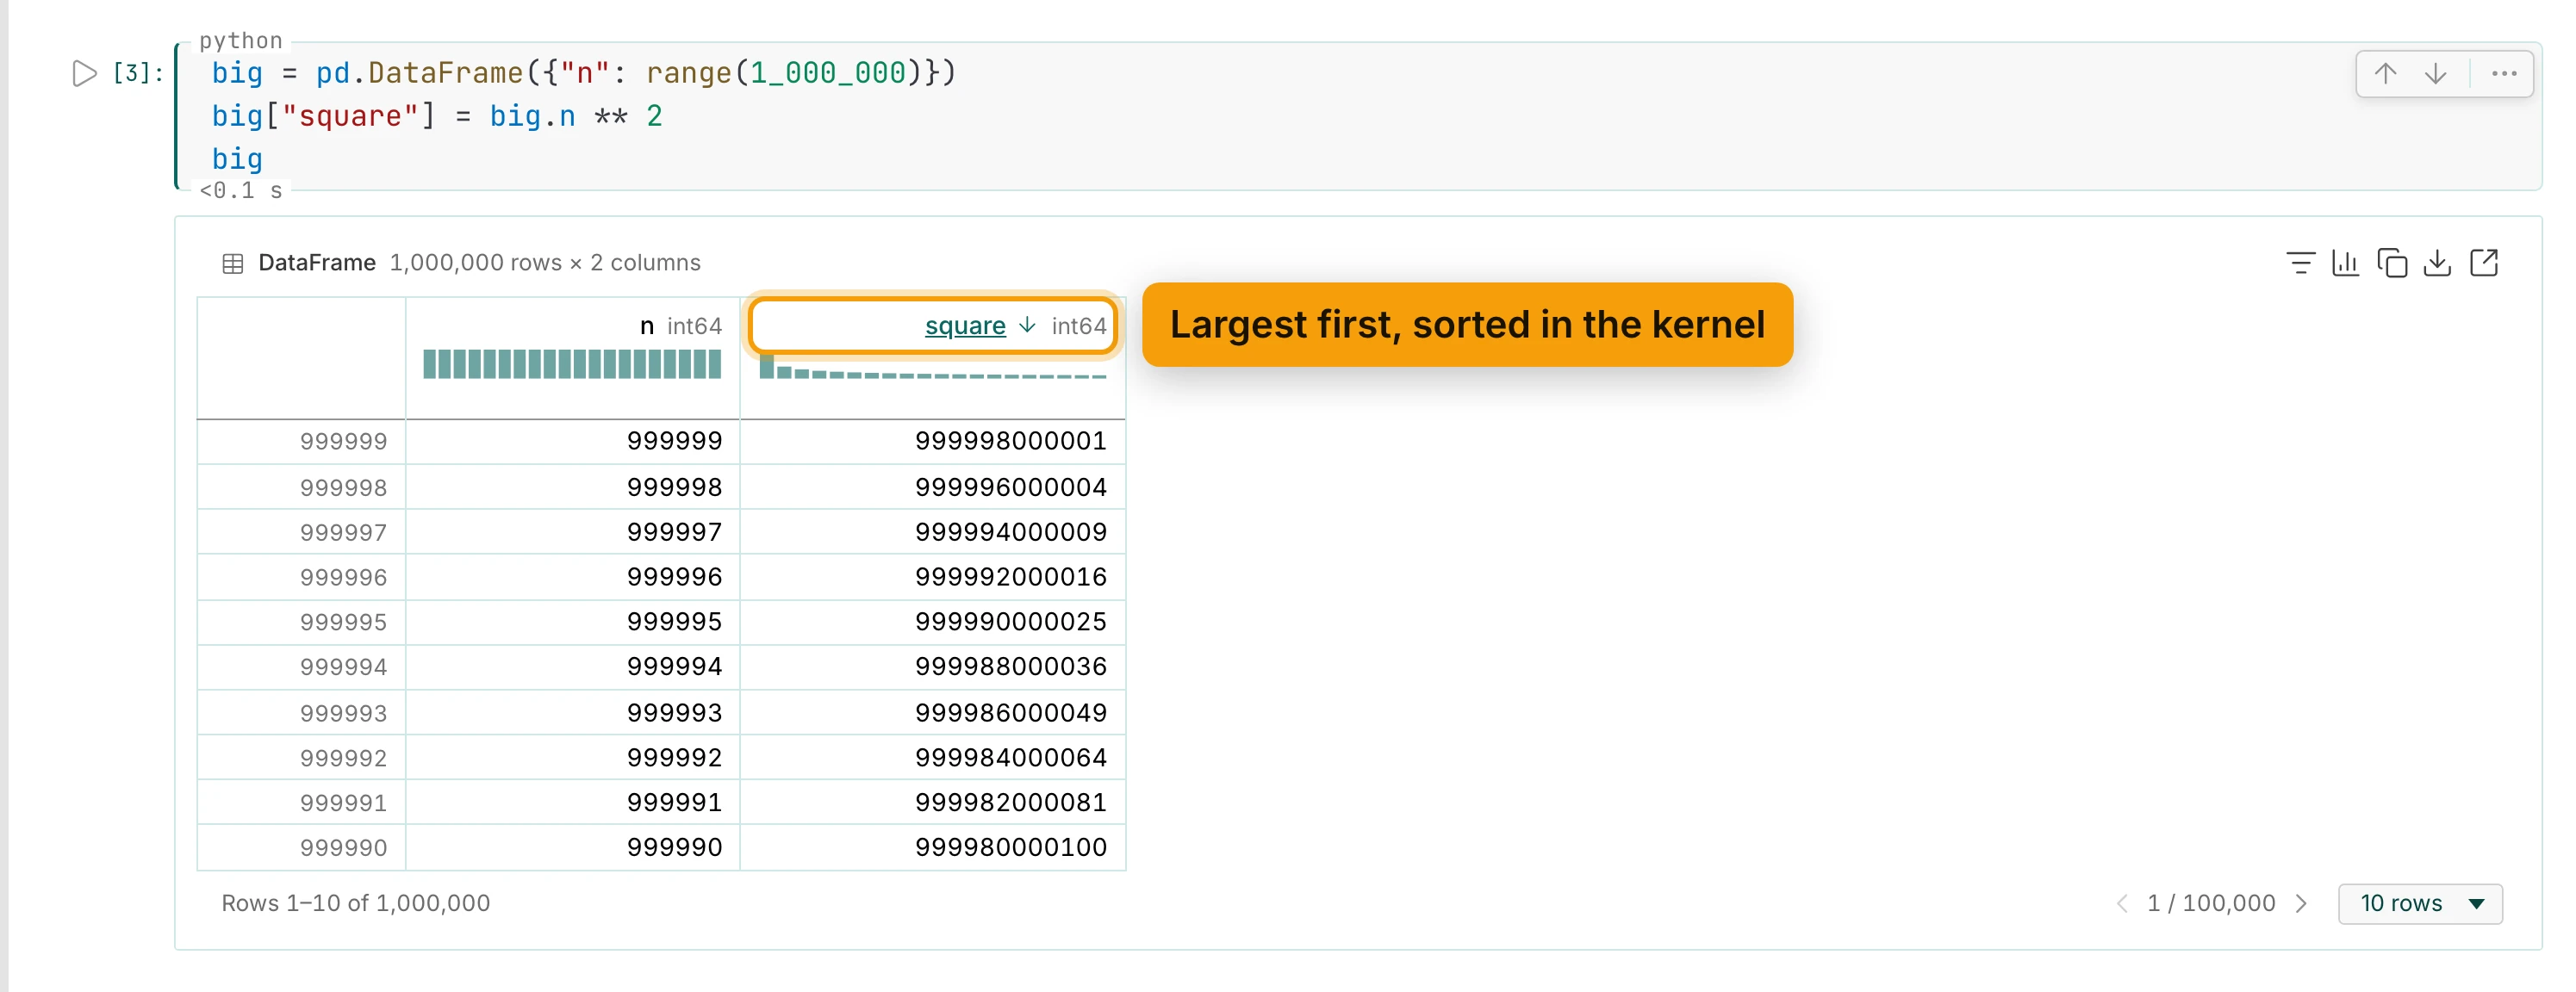
Task: Select cell value 999988000036
Action: tap(1010, 667)
